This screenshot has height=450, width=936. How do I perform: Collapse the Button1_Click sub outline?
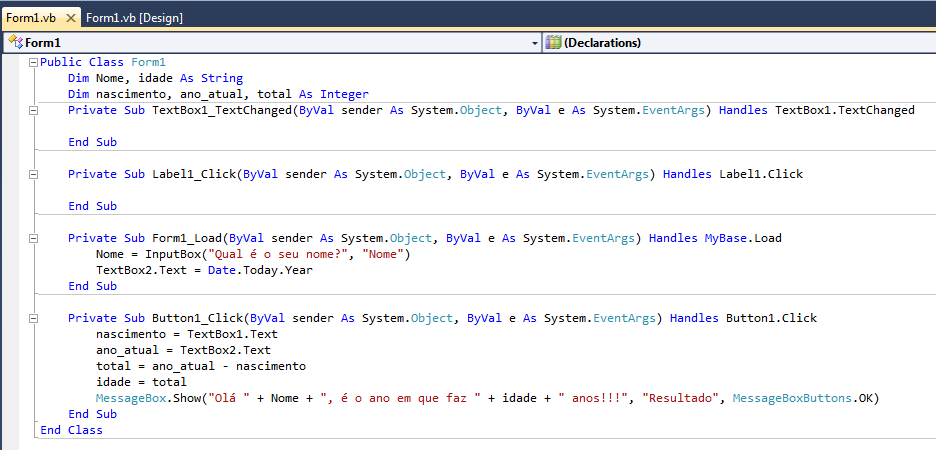click(x=33, y=318)
